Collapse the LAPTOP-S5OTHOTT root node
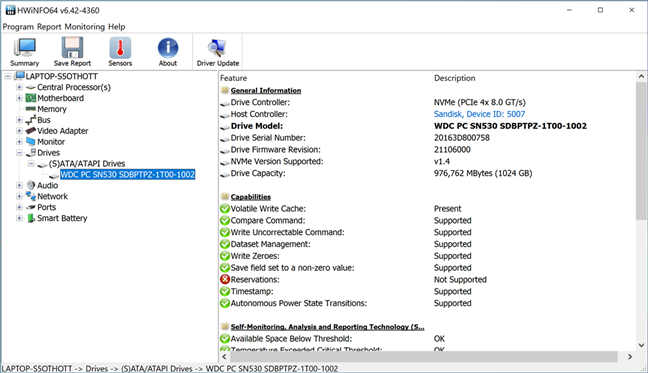This screenshot has width=648, height=373. click(8, 76)
